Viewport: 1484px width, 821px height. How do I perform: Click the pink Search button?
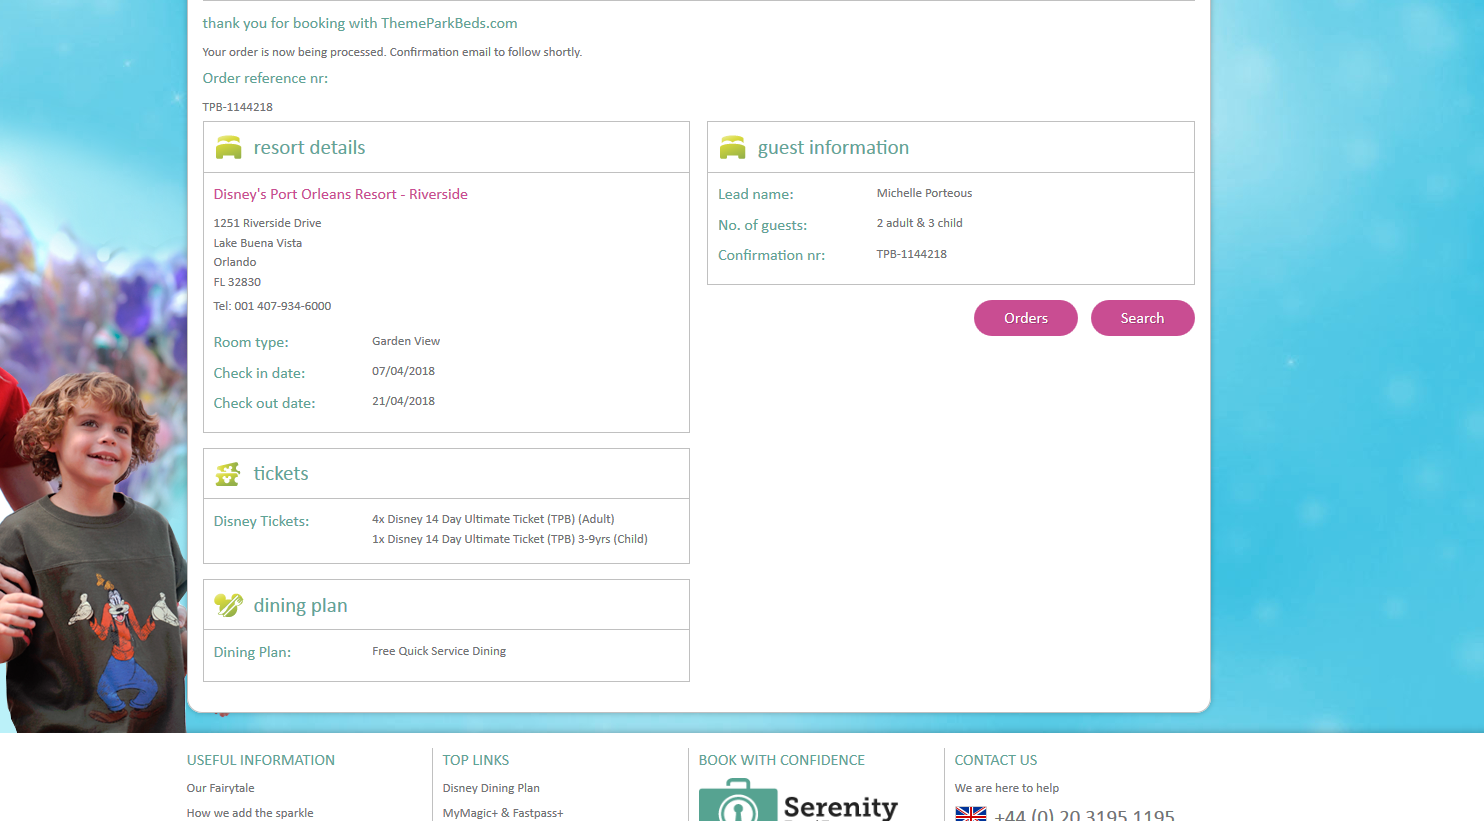[1142, 318]
